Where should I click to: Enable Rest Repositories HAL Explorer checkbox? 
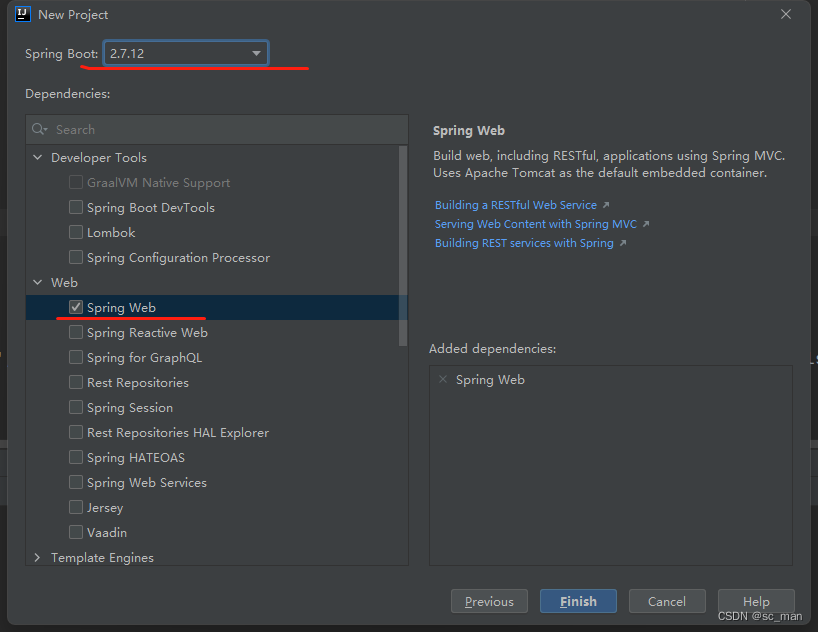[x=76, y=433]
